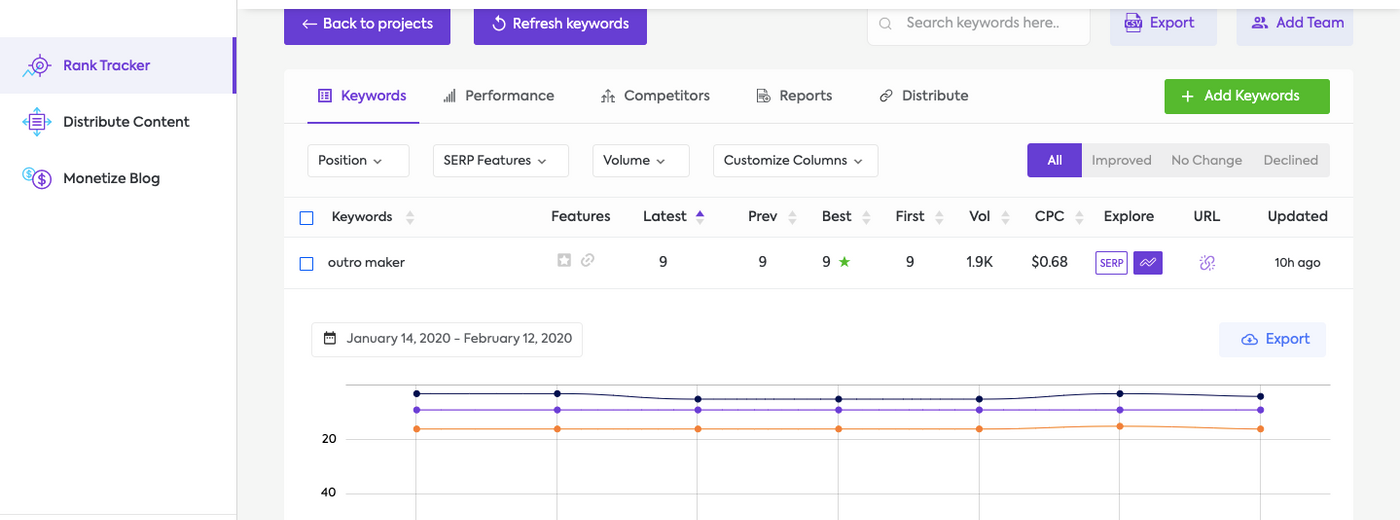
Task: Click the last dark blue chart point
Action: pyautogui.click(x=1260, y=397)
